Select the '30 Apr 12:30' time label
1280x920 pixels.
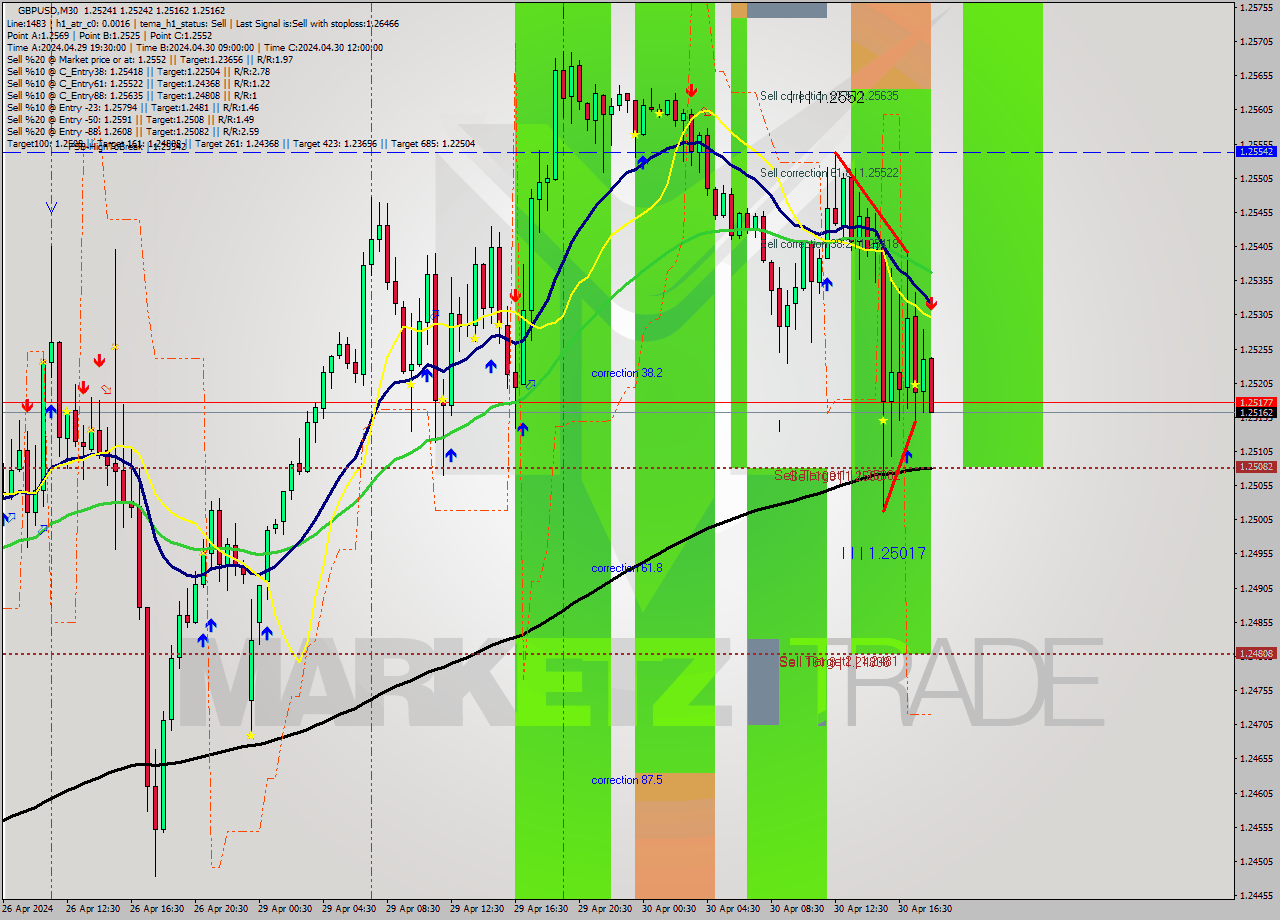[x=861, y=909]
